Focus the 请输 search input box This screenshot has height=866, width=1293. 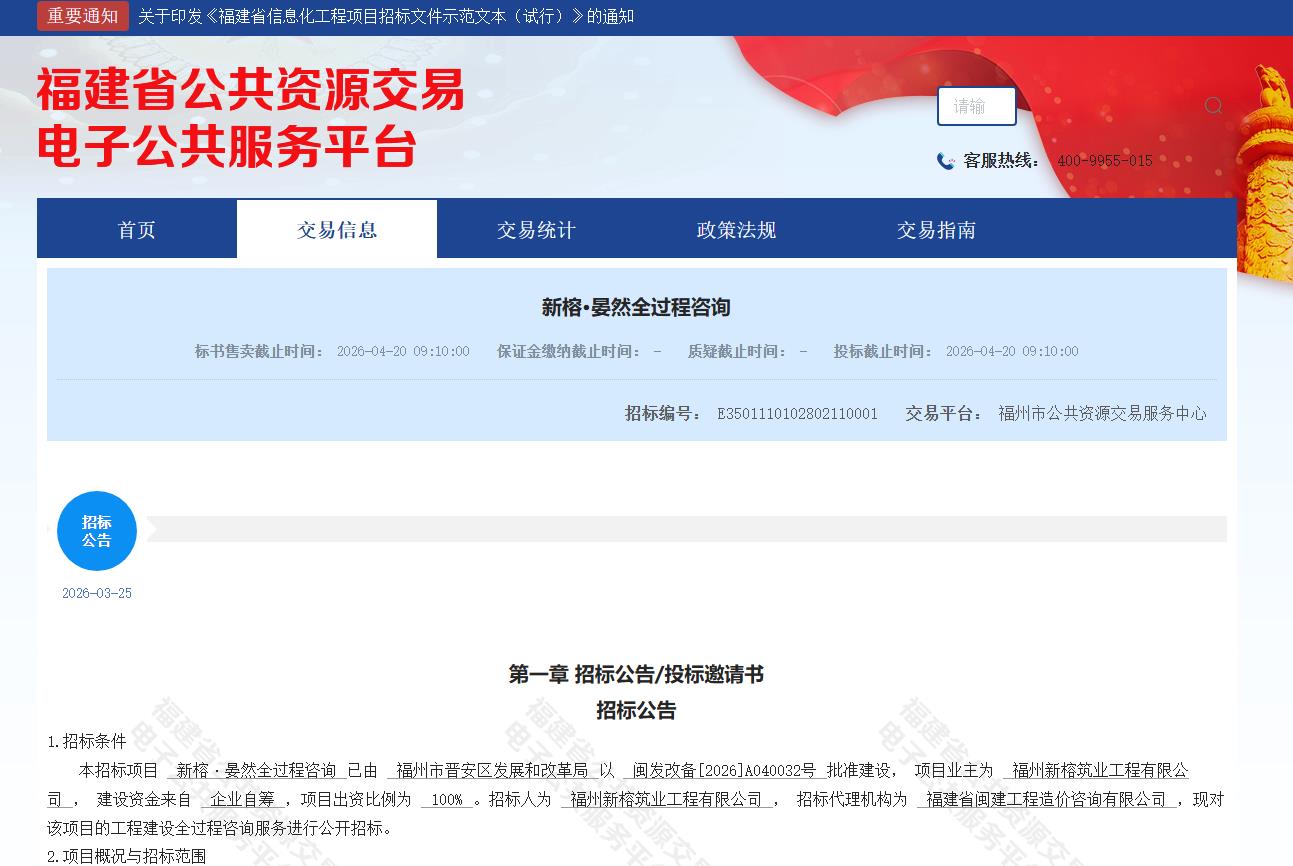click(x=976, y=106)
